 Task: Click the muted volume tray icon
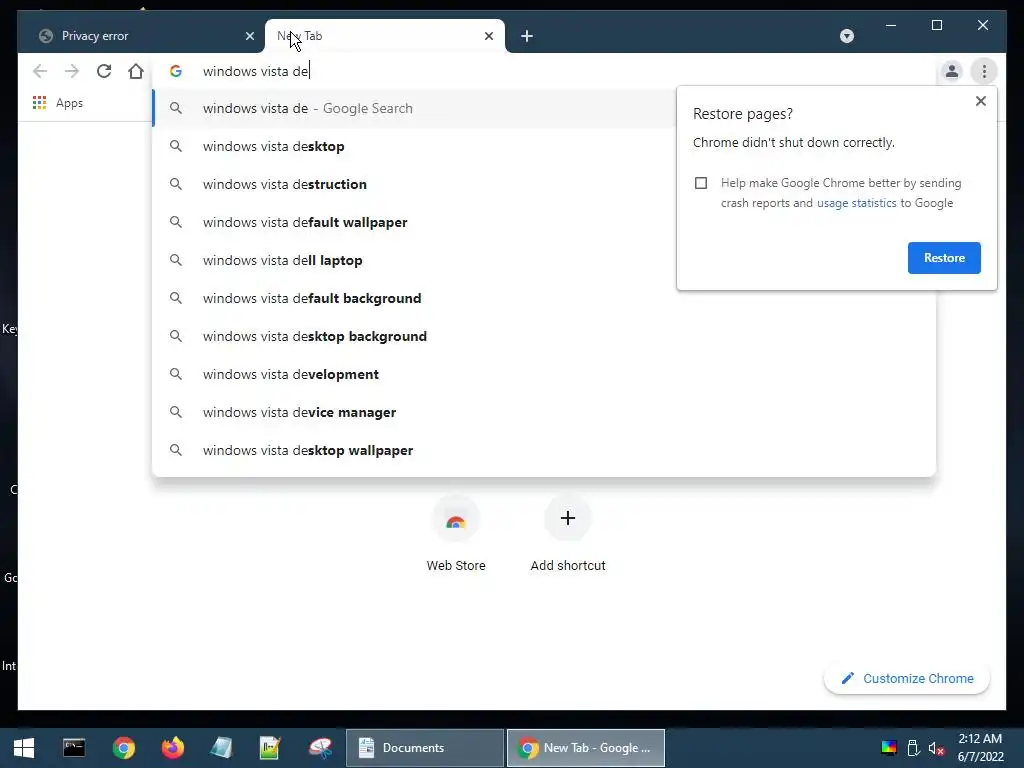[936, 748]
